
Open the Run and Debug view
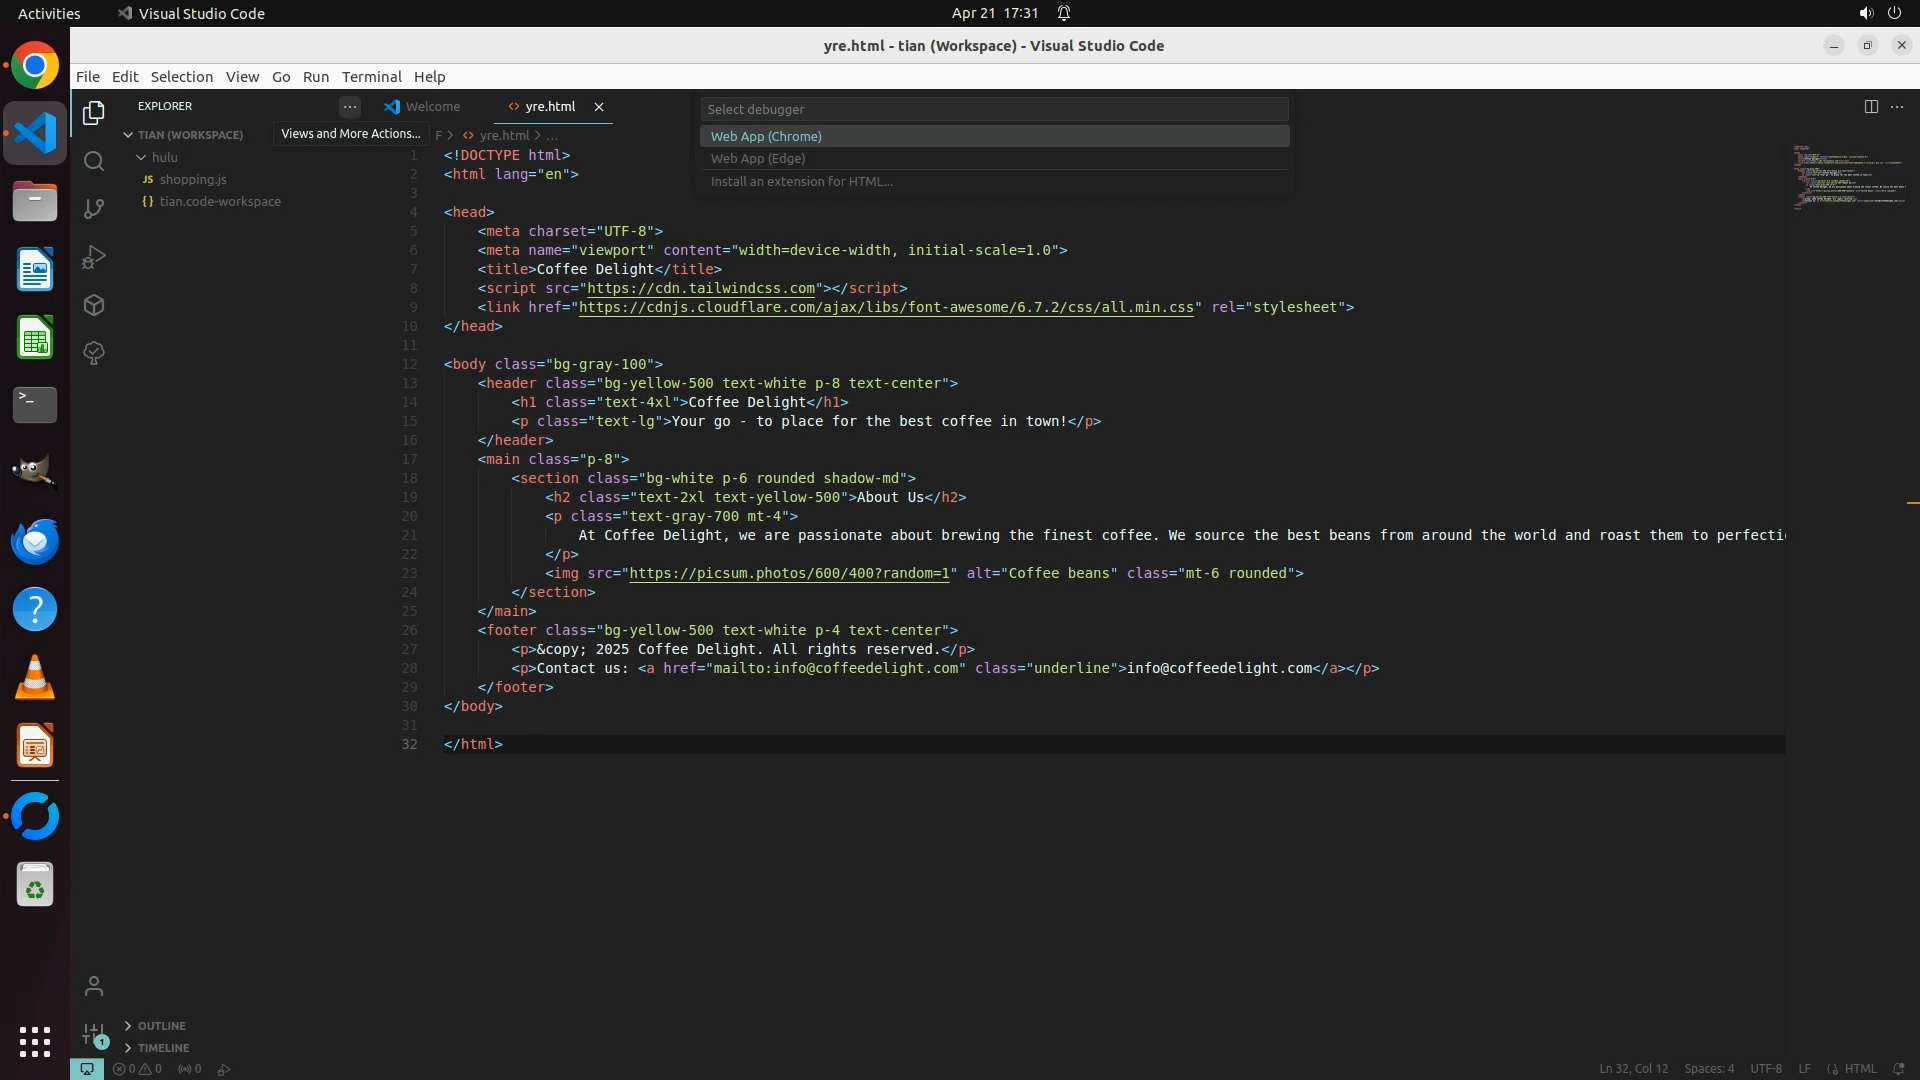tap(94, 257)
